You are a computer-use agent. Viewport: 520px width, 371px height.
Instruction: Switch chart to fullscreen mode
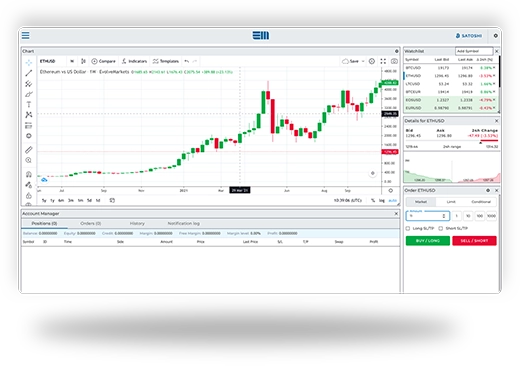click(383, 61)
